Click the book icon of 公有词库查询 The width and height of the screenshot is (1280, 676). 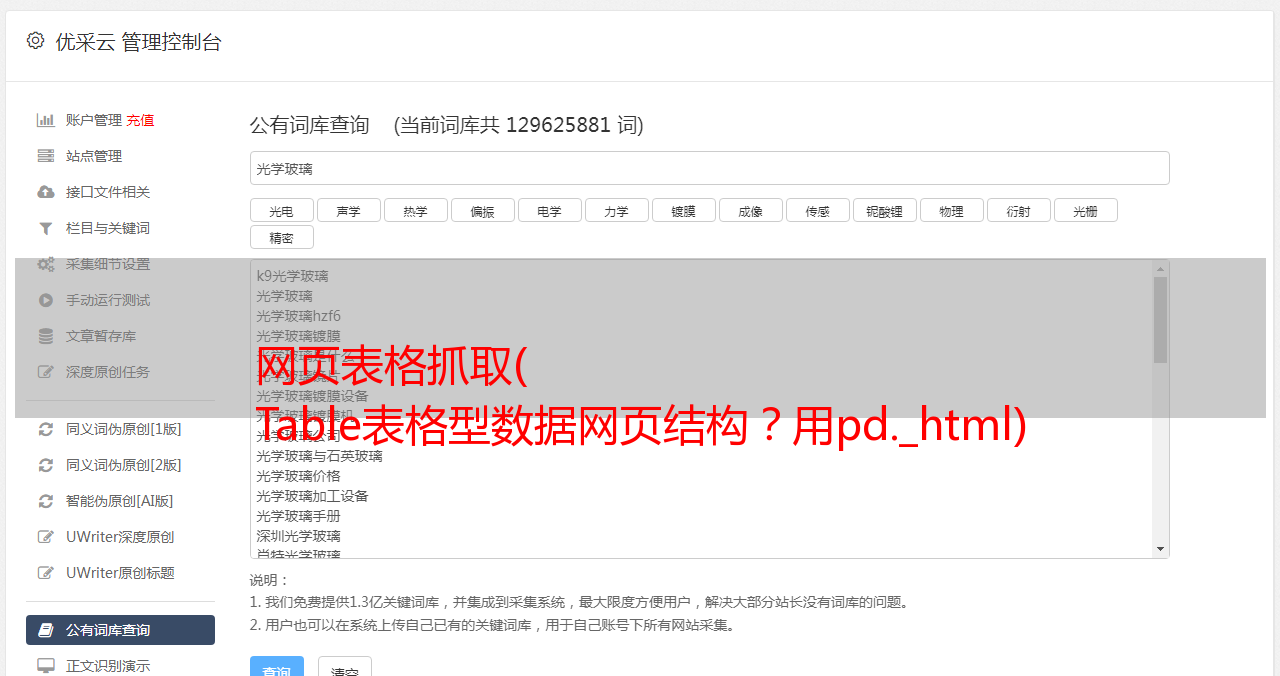click(45, 630)
